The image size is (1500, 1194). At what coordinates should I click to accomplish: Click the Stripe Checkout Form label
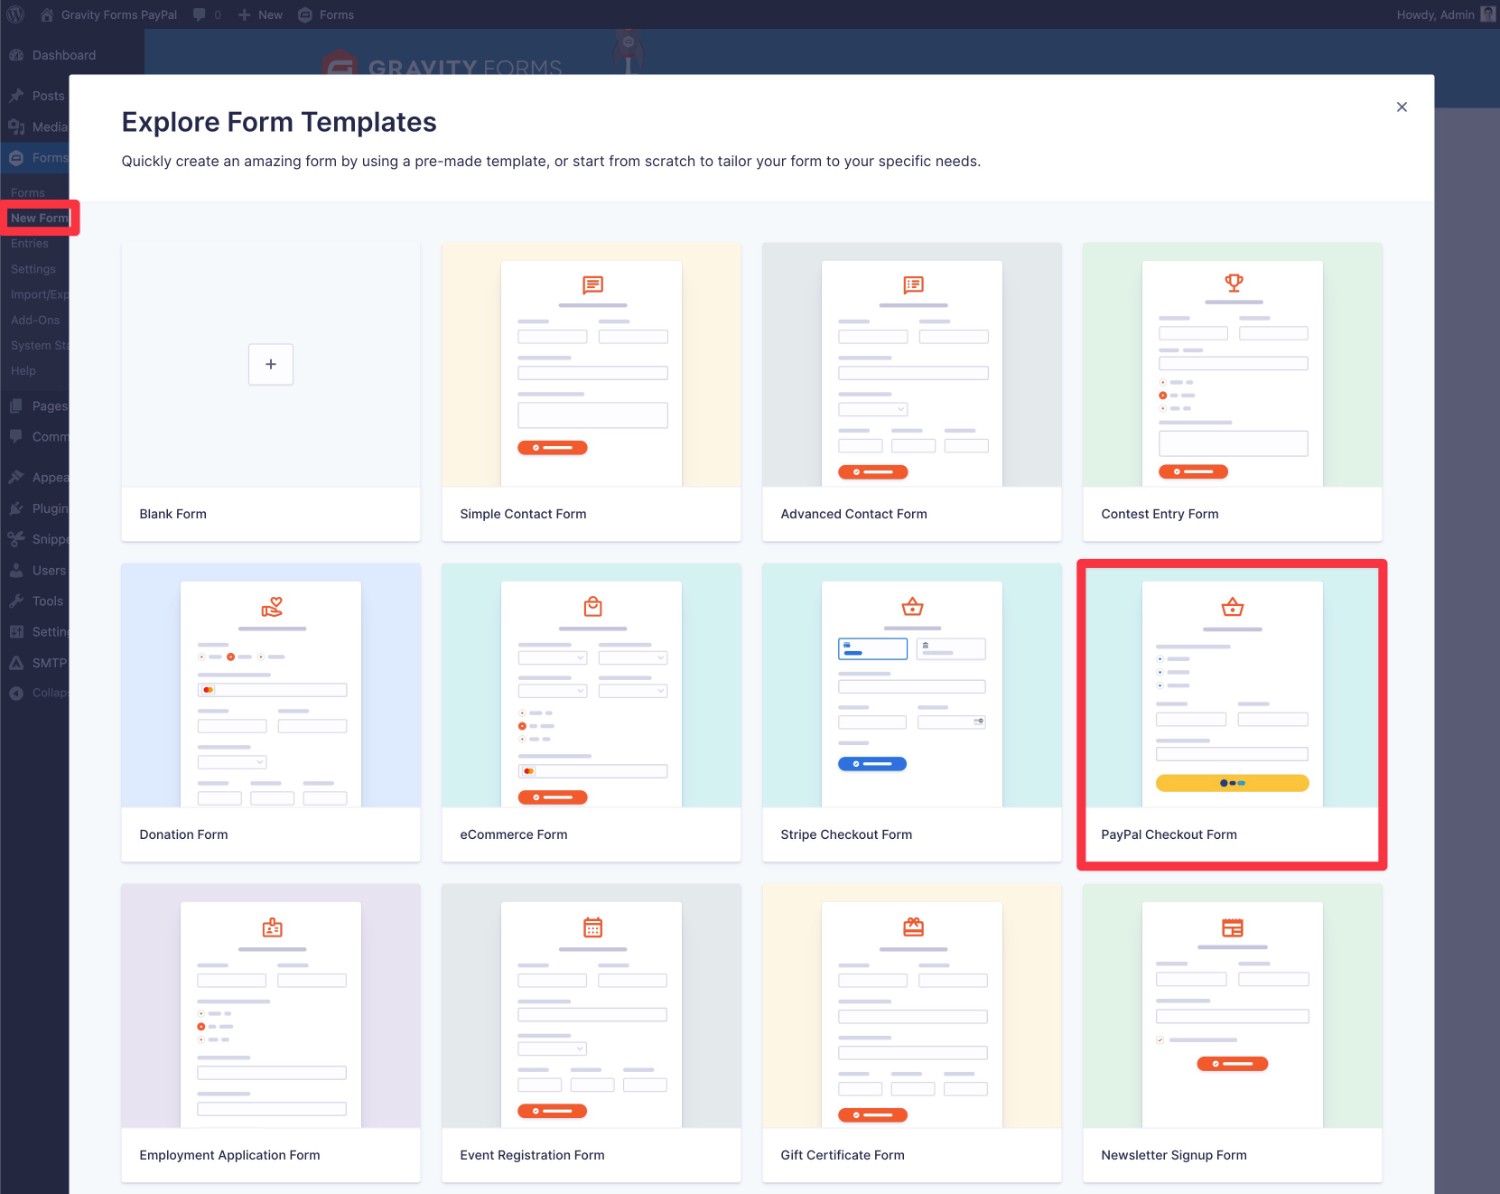point(847,835)
